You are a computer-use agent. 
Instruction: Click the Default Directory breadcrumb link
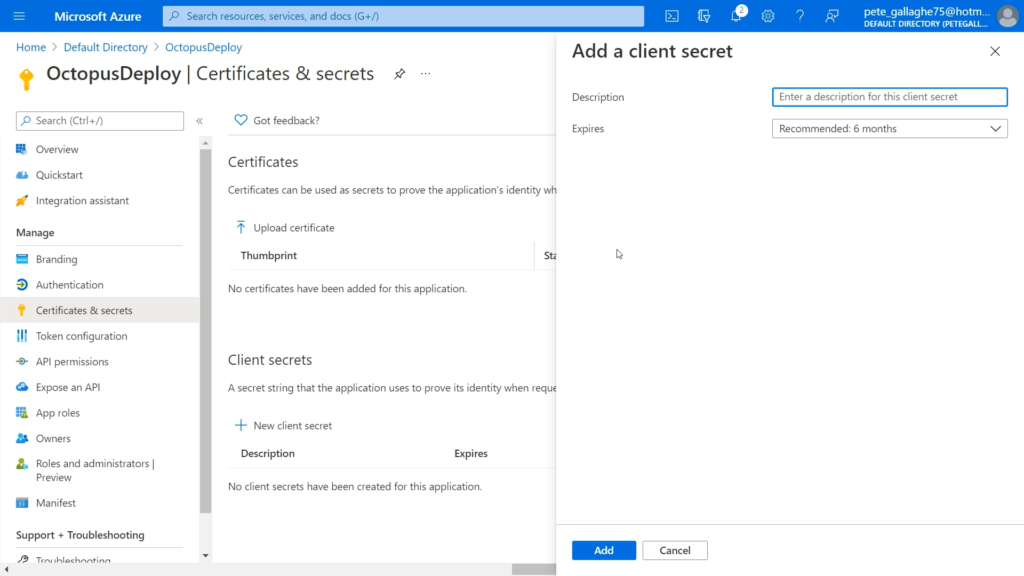coord(105,47)
